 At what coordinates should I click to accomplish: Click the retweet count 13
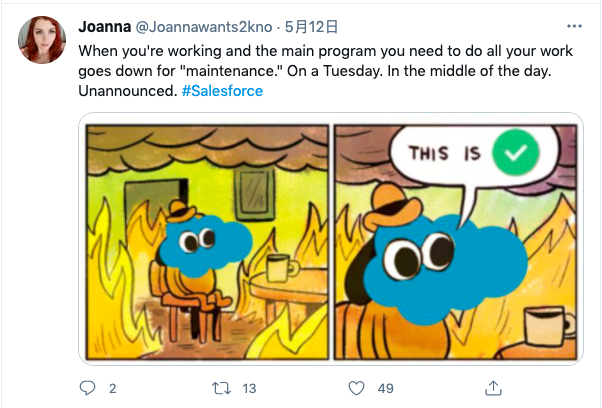pos(250,388)
